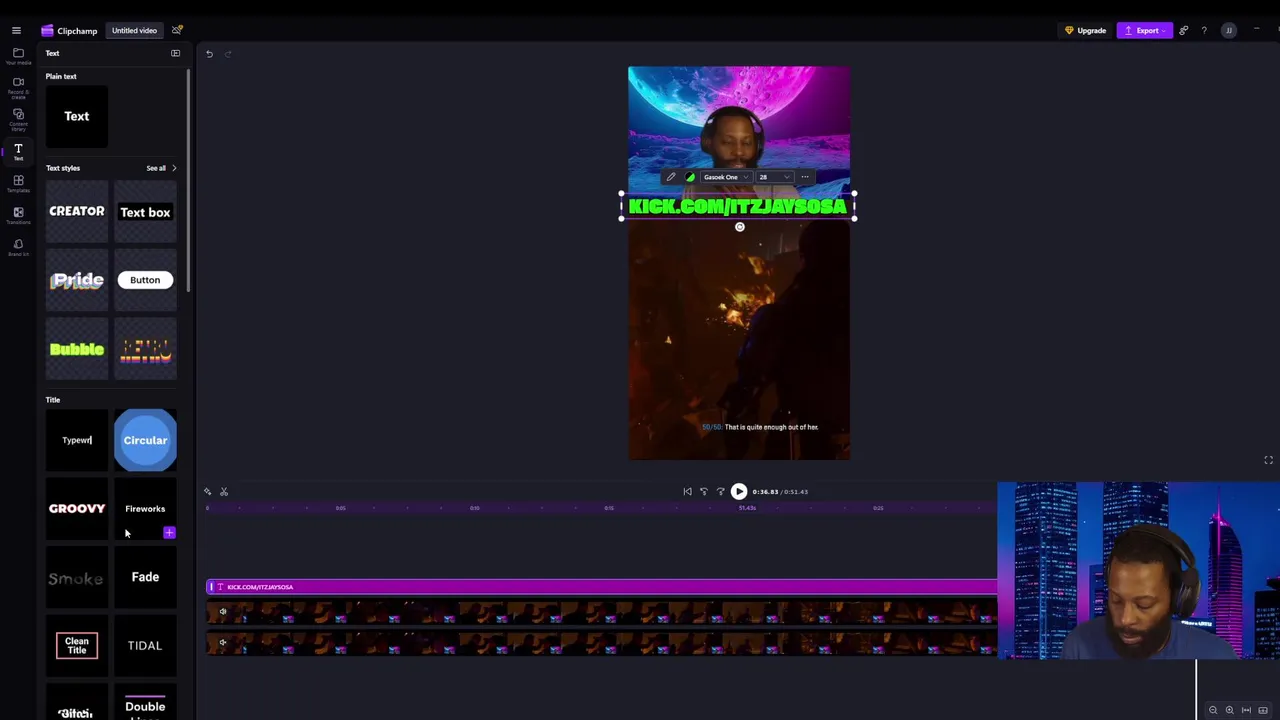This screenshot has width=1280, height=720.
Task: Open the font size 28 dropdown
Action: pos(773,177)
